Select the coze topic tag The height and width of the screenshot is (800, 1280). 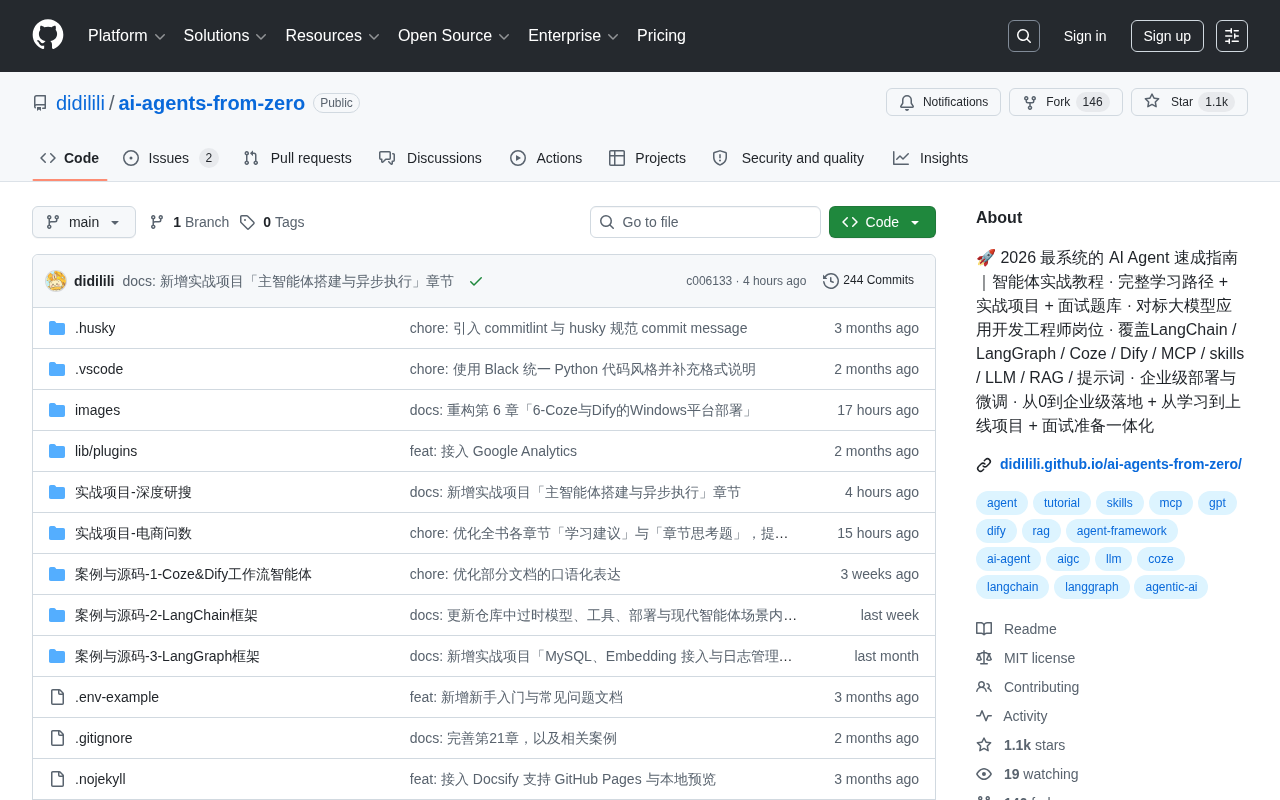coord(1161,559)
